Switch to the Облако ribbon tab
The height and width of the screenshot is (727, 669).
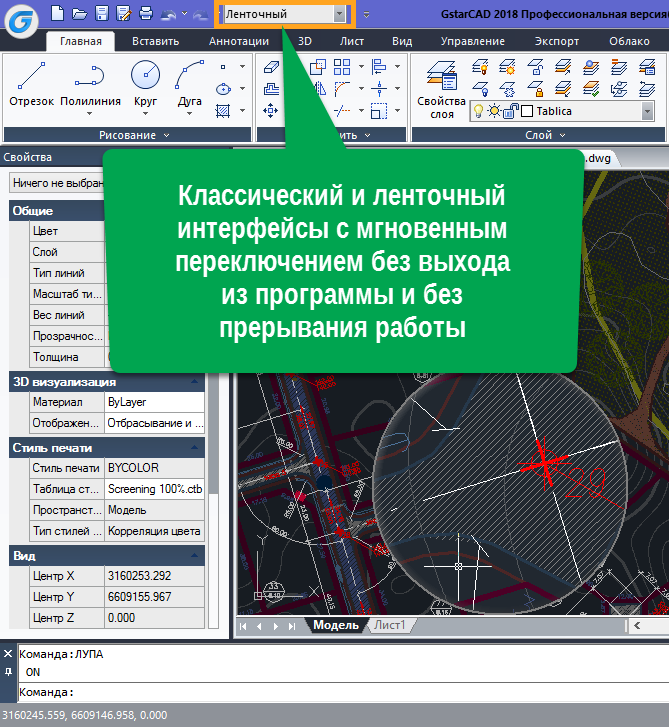click(629, 41)
